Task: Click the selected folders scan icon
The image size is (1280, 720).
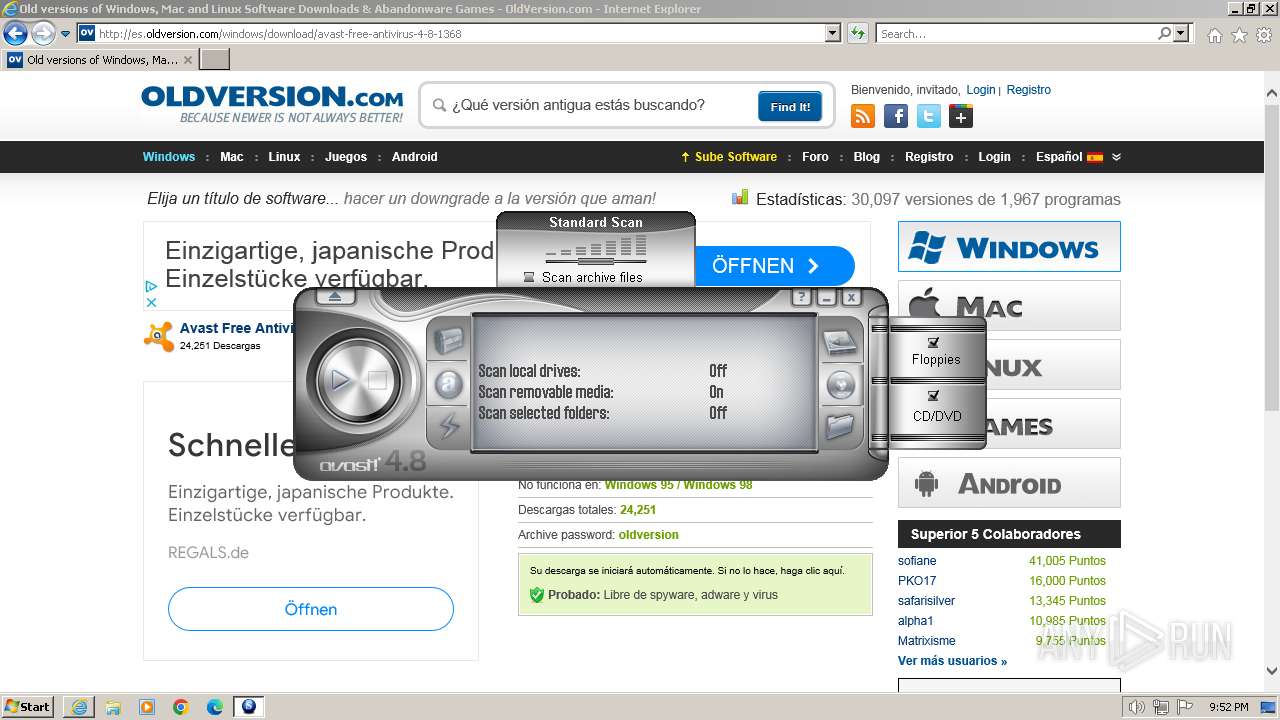Action: [x=840, y=426]
